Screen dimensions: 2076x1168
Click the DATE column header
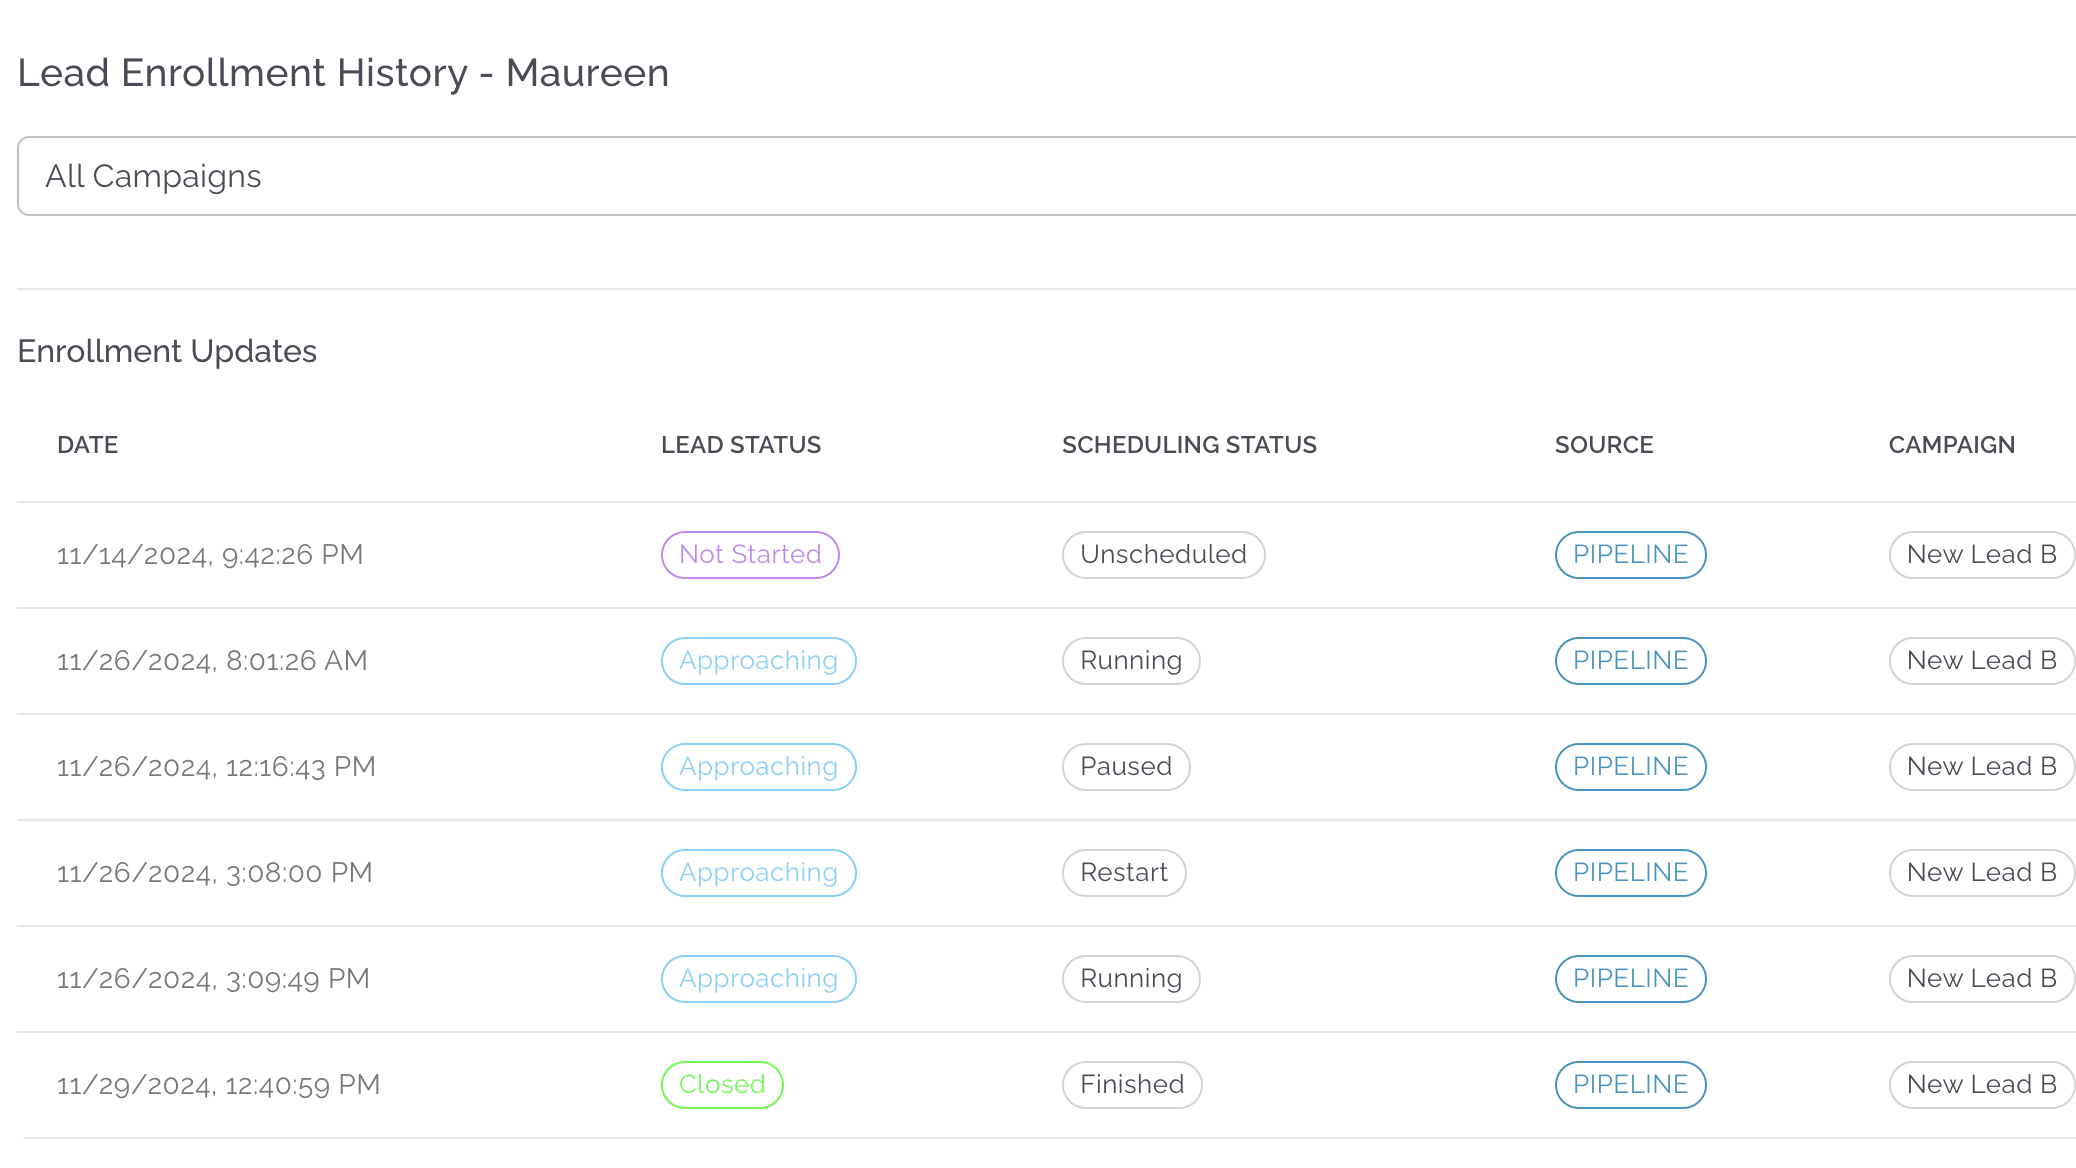(88, 445)
